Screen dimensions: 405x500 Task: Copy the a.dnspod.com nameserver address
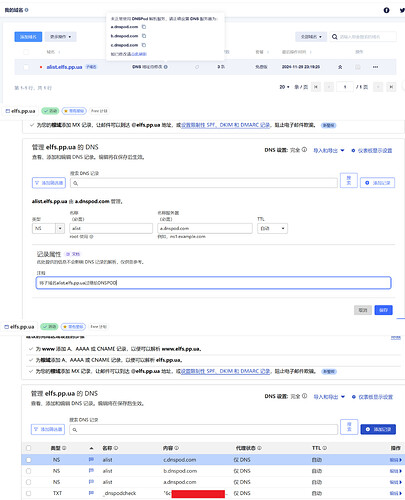[144, 27]
